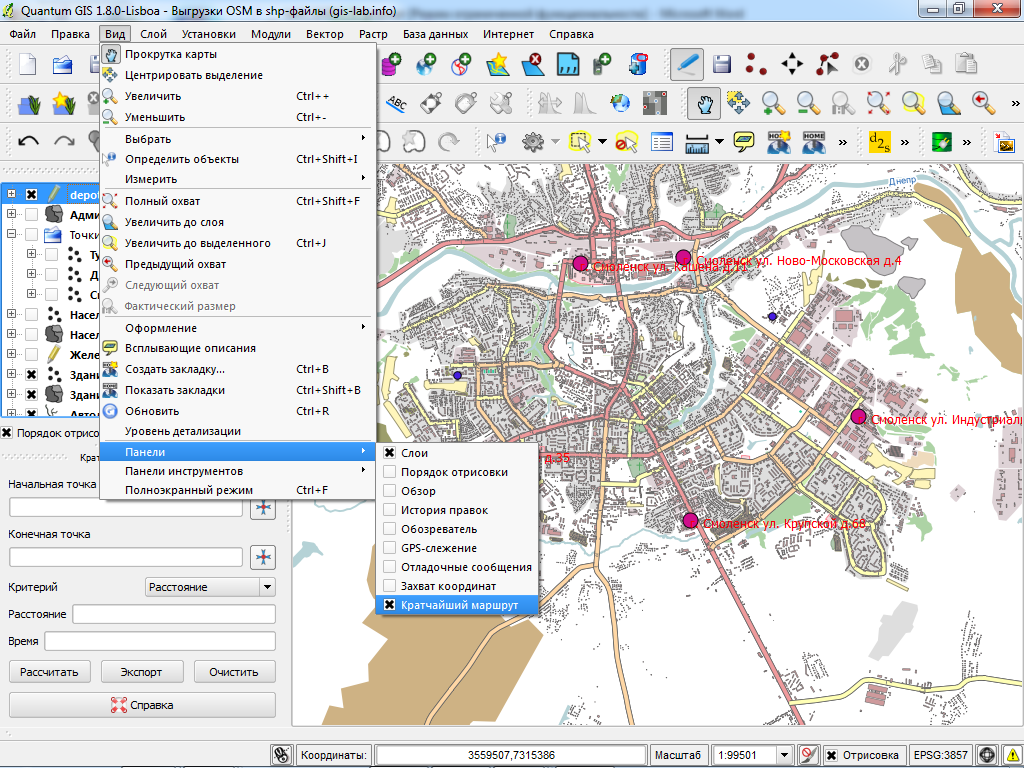
Task: Select the Measure ruler tool icon
Action: (x=697, y=142)
